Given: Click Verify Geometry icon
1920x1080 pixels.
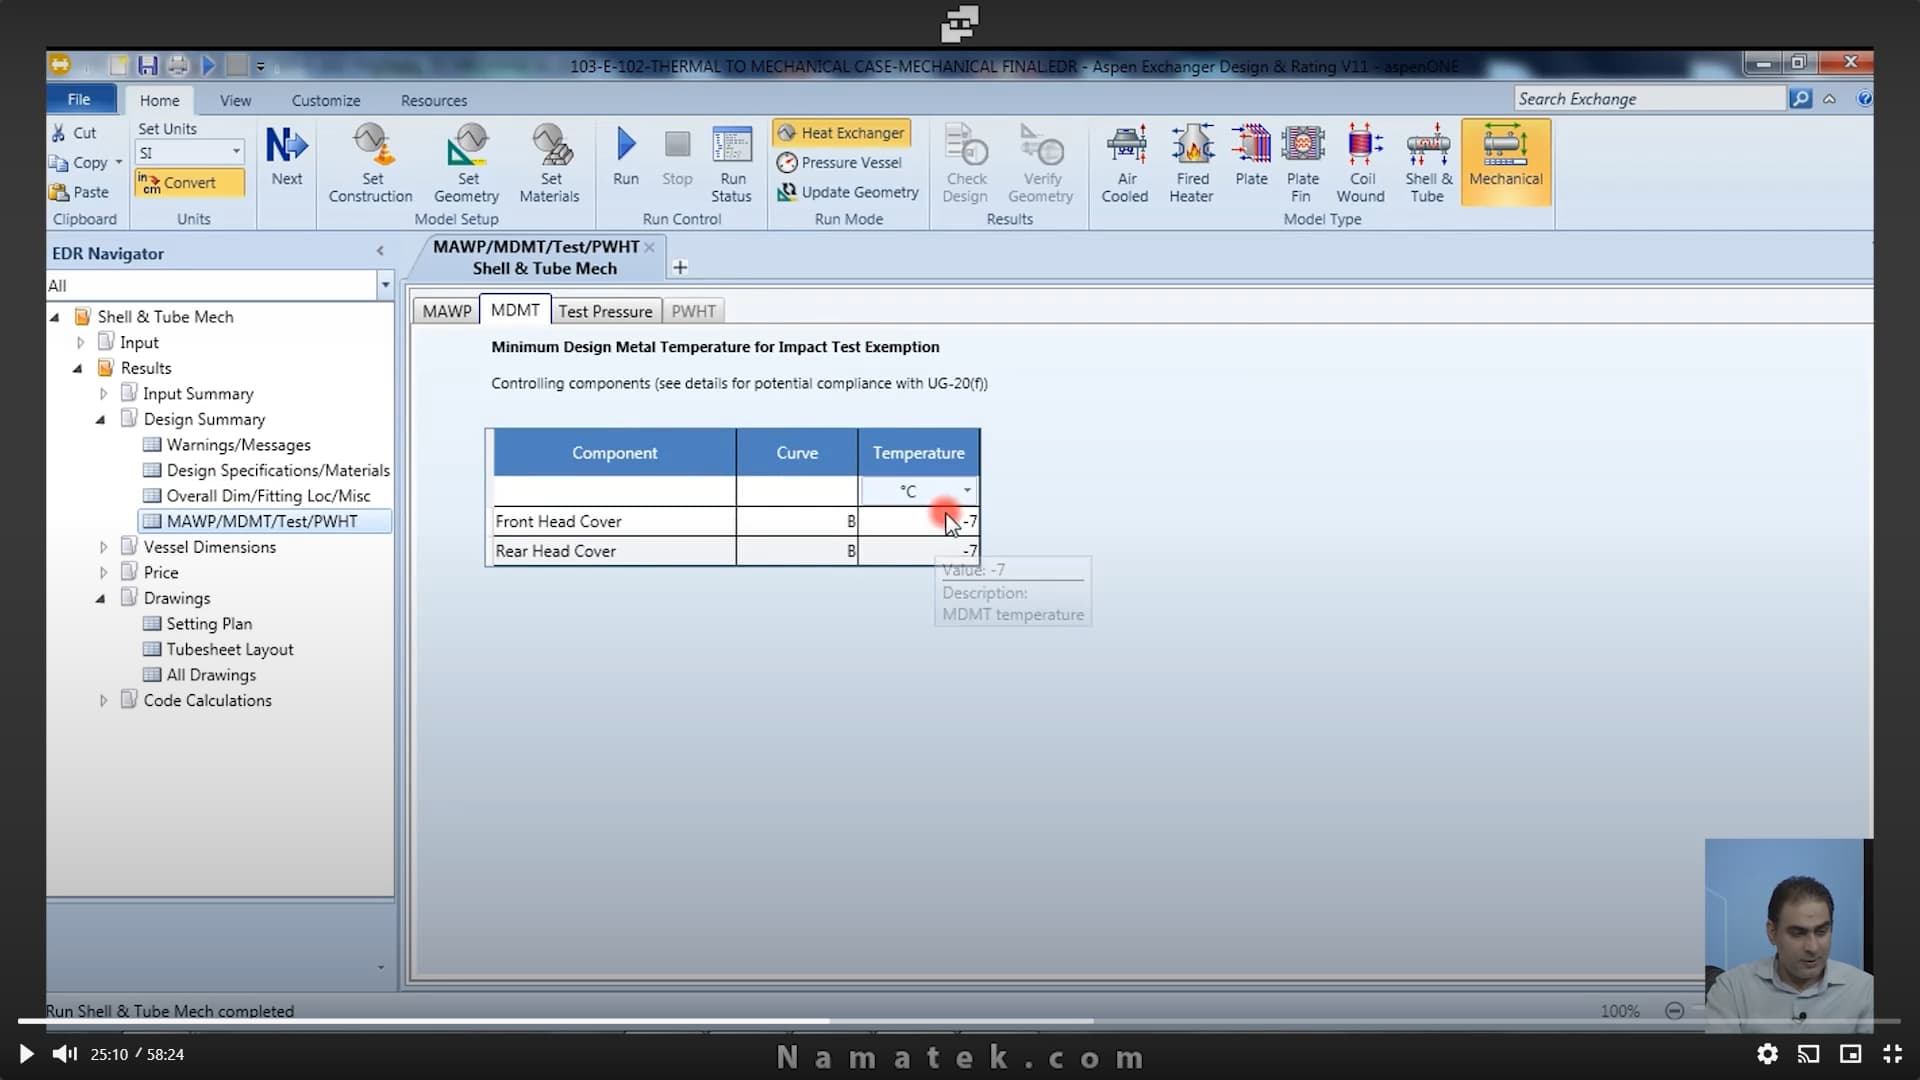Looking at the screenshot, I should 1041,163.
